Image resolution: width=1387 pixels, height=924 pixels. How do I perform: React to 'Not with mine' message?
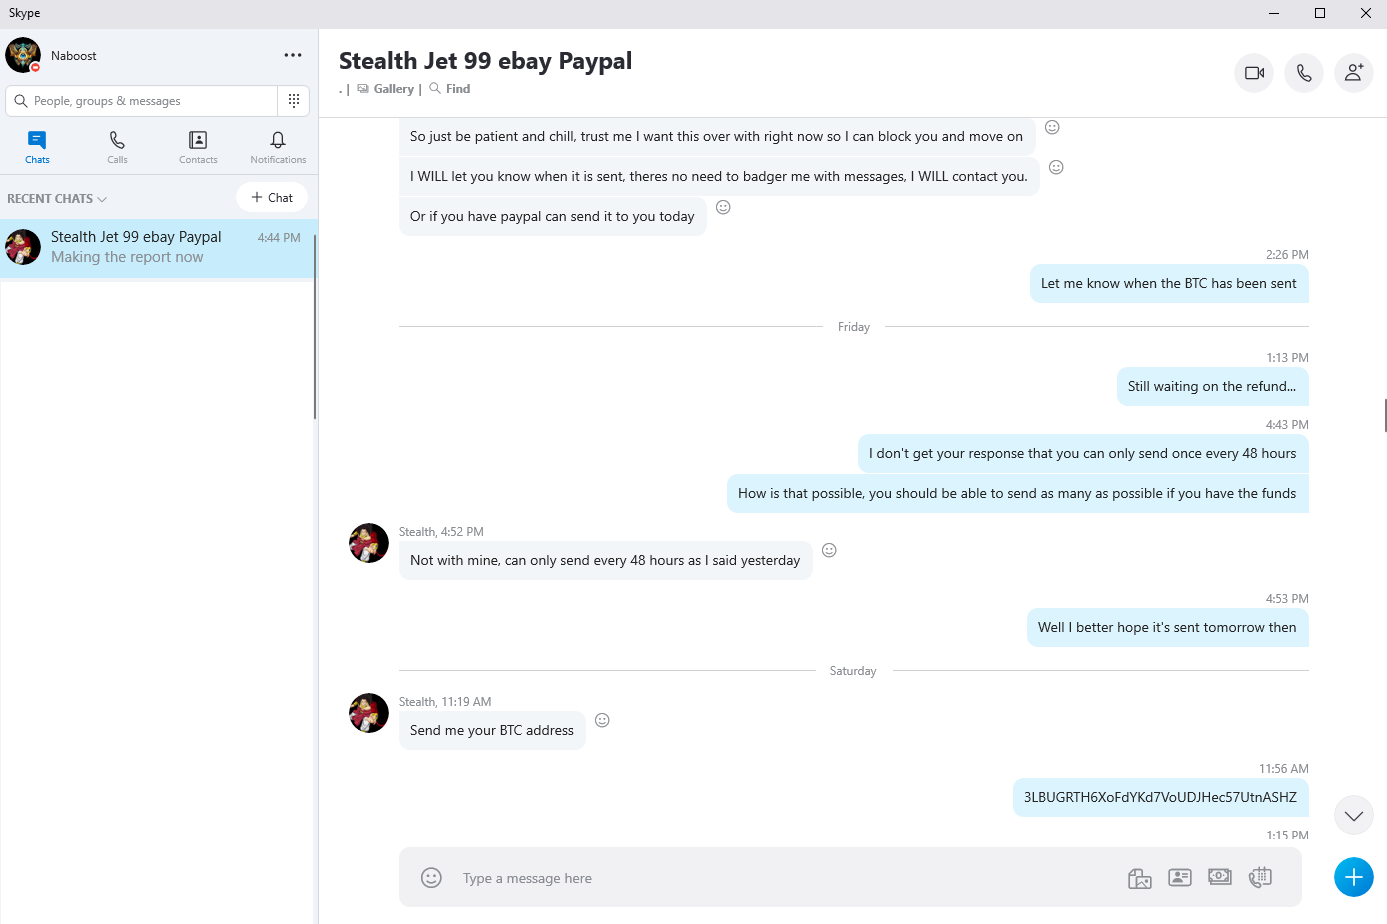829,550
